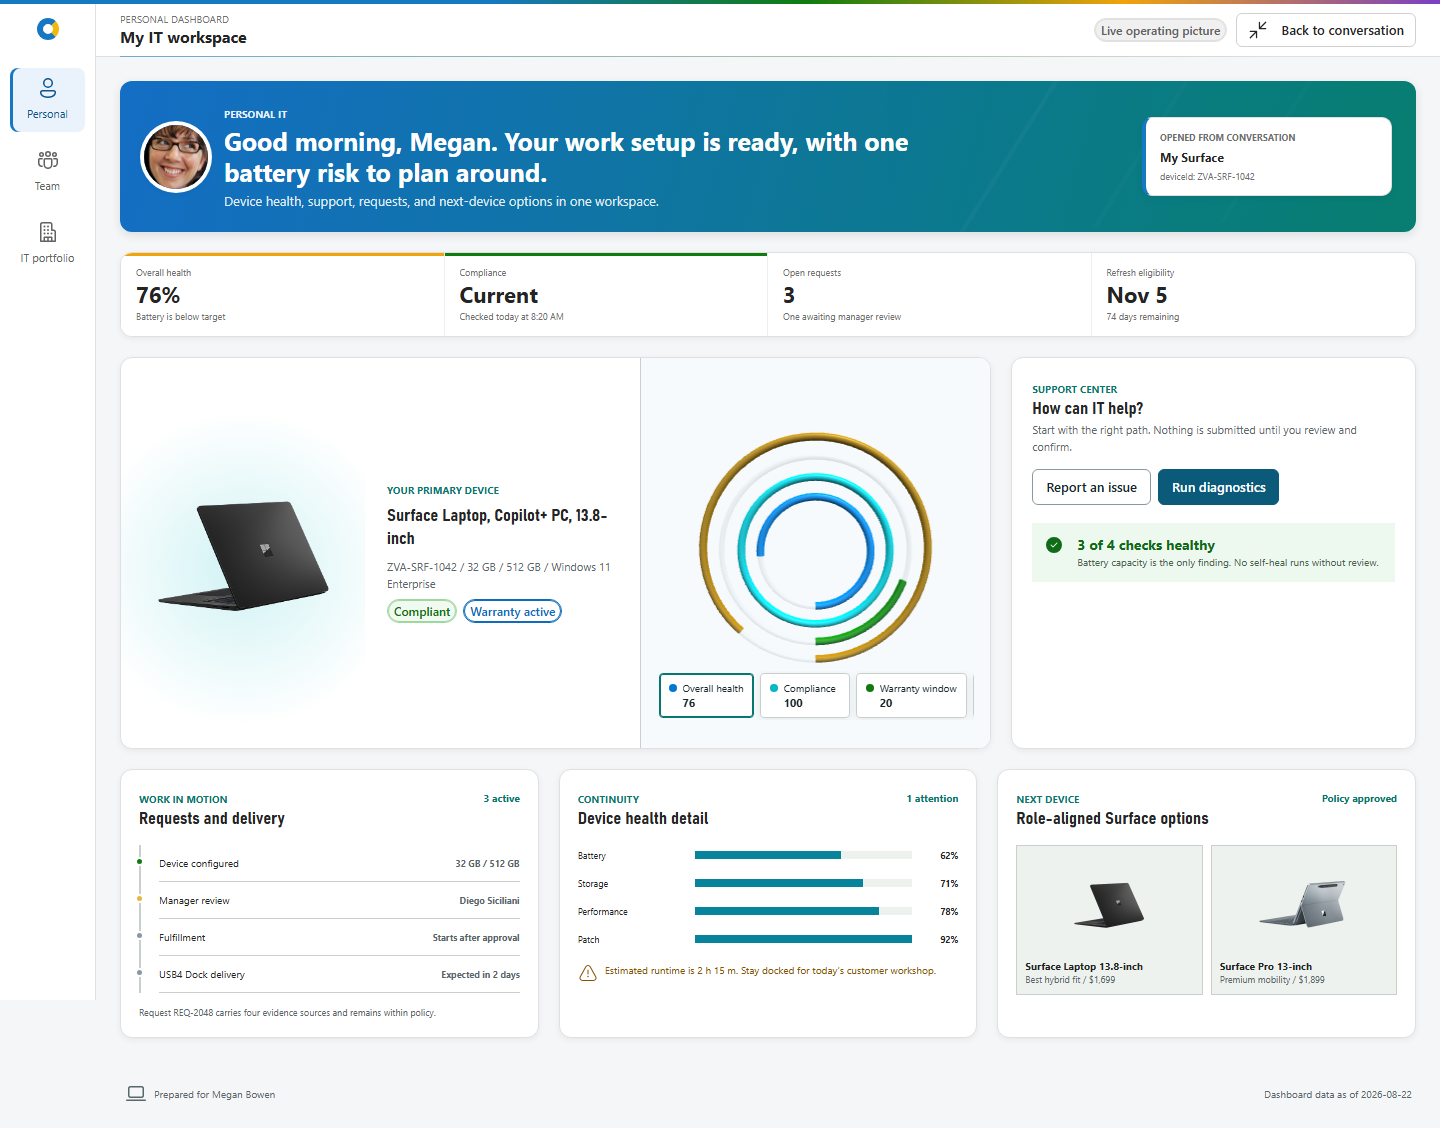
Task: Click Megan's profile avatar
Action: coord(176,157)
